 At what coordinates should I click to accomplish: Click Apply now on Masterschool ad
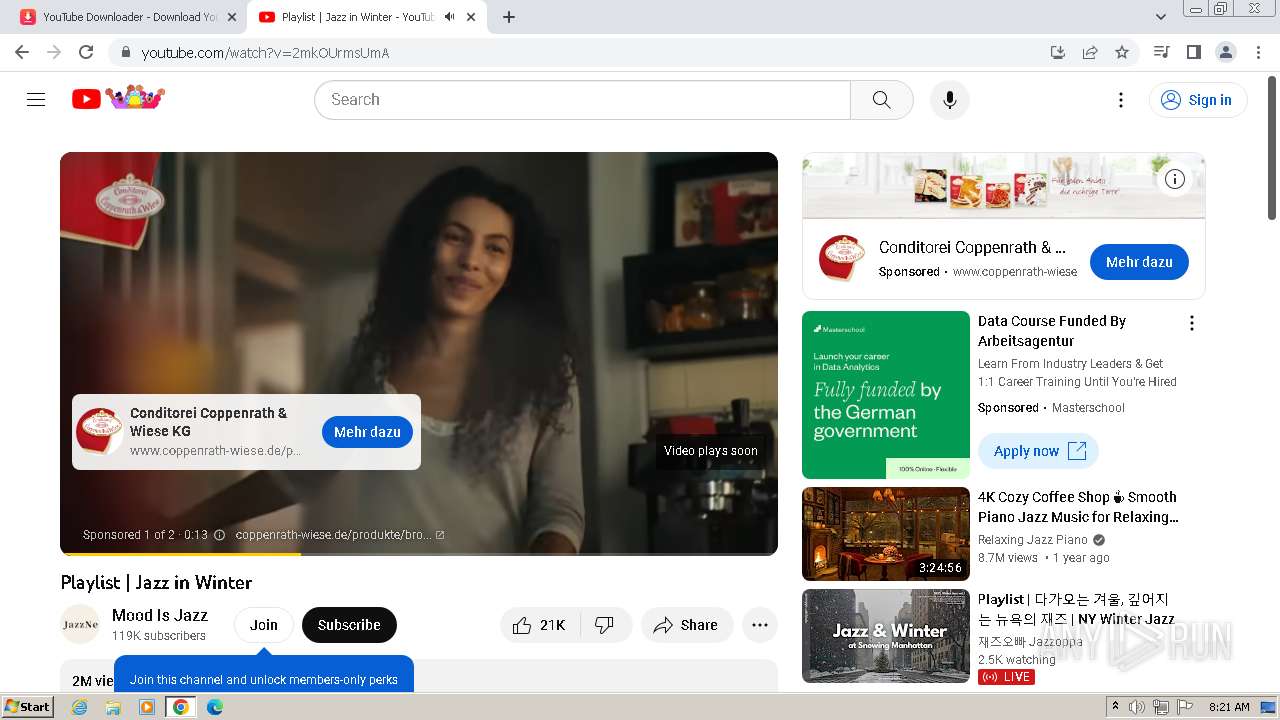point(1038,451)
